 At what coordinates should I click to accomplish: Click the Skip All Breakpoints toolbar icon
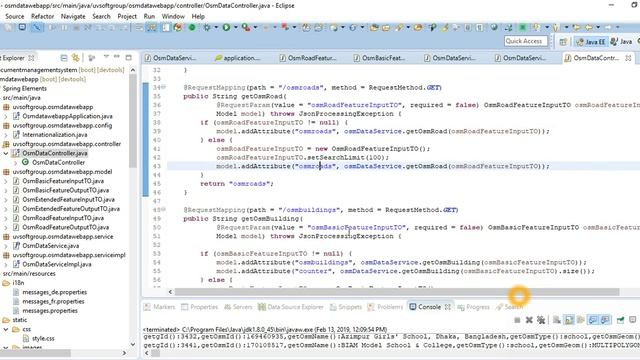36,27
